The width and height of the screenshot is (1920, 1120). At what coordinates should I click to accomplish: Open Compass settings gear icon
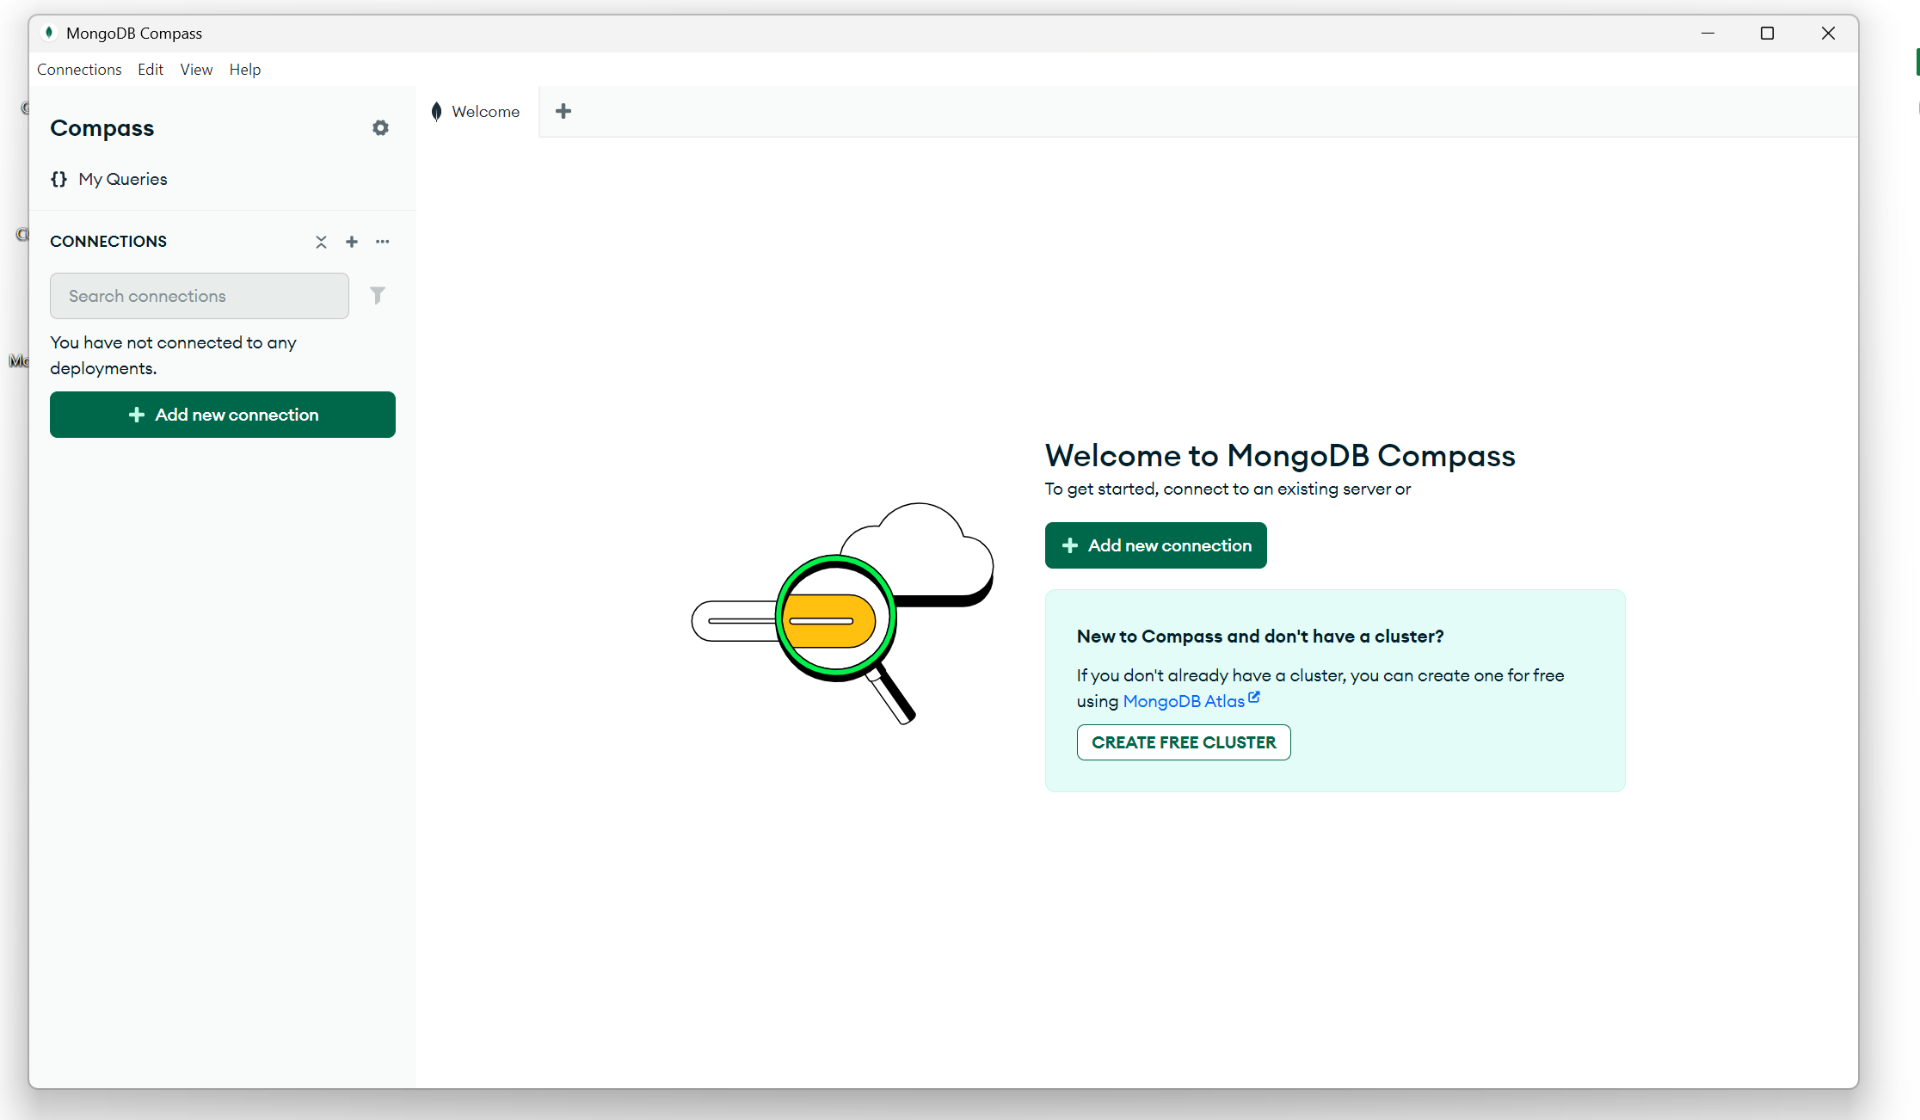(x=380, y=128)
